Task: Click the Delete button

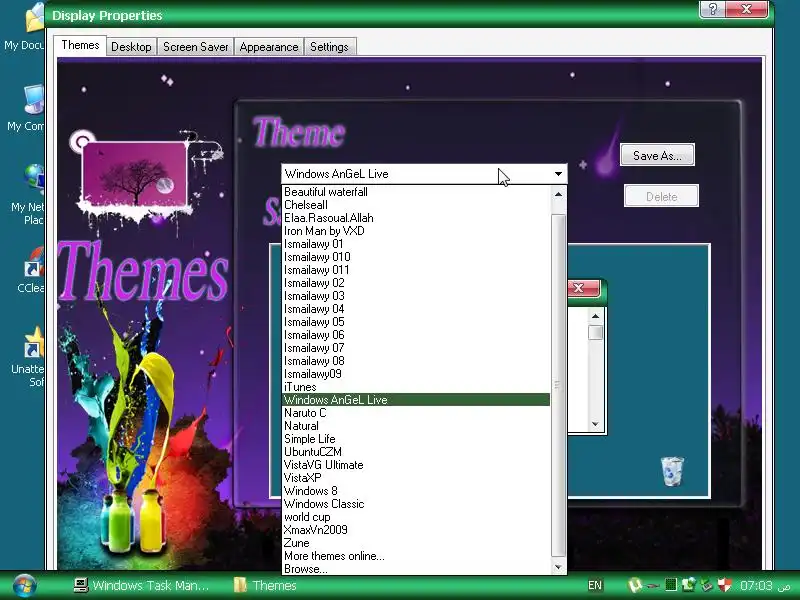Action: click(x=661, y=196)
